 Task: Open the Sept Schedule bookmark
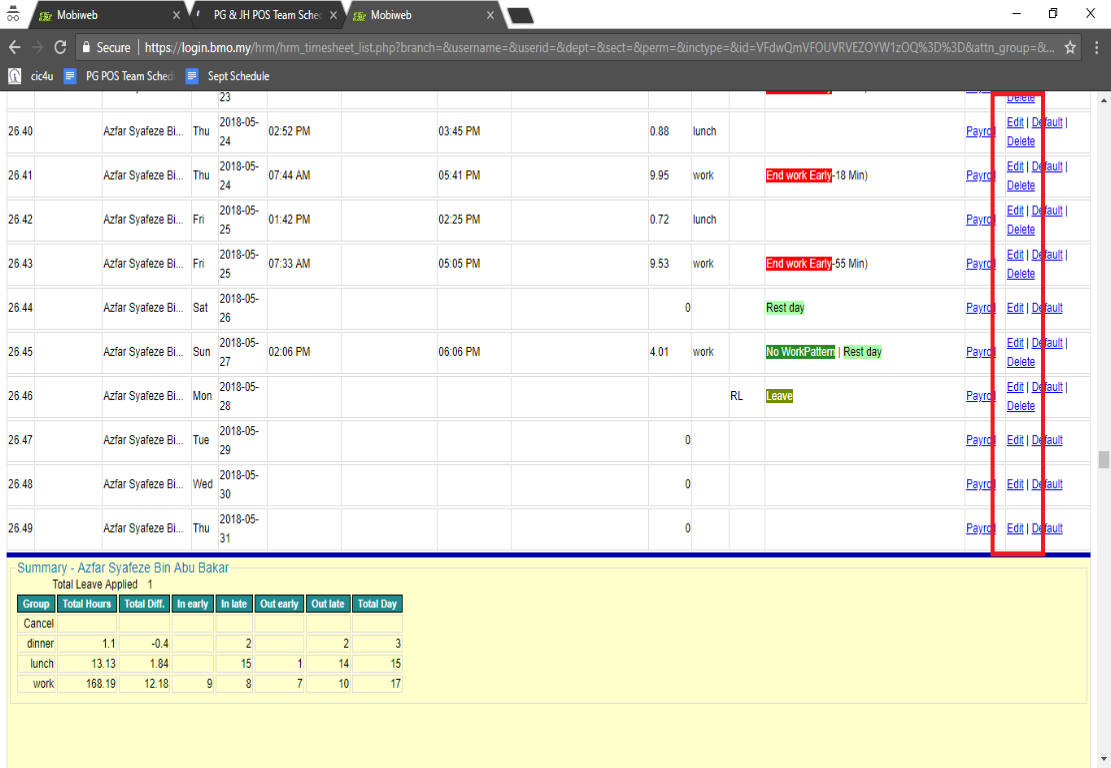[228, 76]
